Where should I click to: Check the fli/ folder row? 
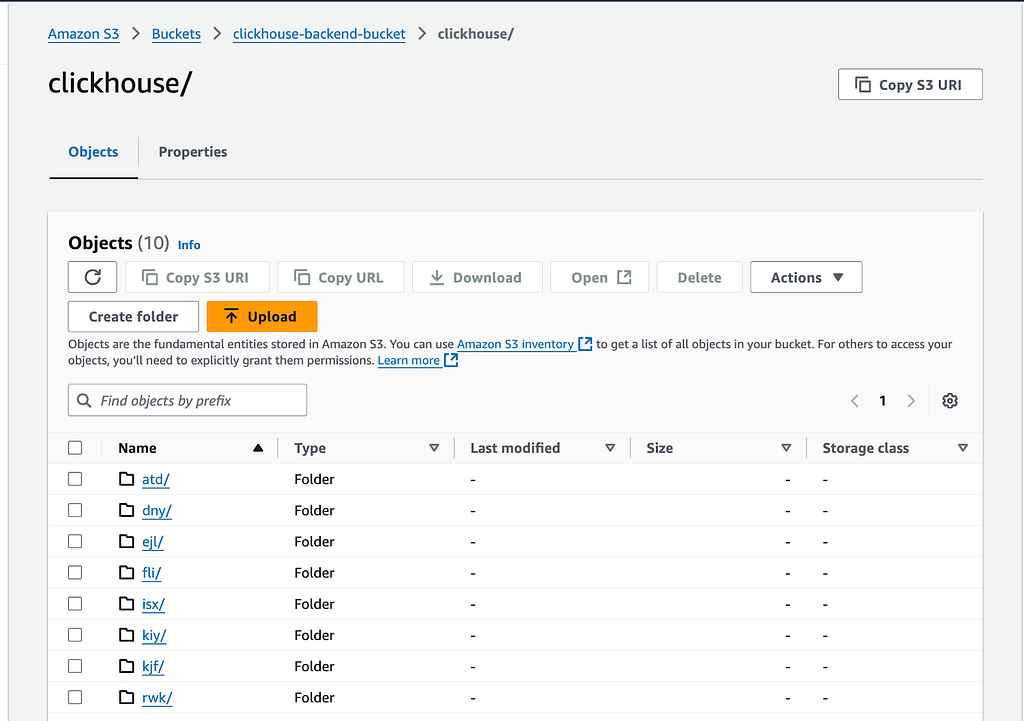[75, 573]
